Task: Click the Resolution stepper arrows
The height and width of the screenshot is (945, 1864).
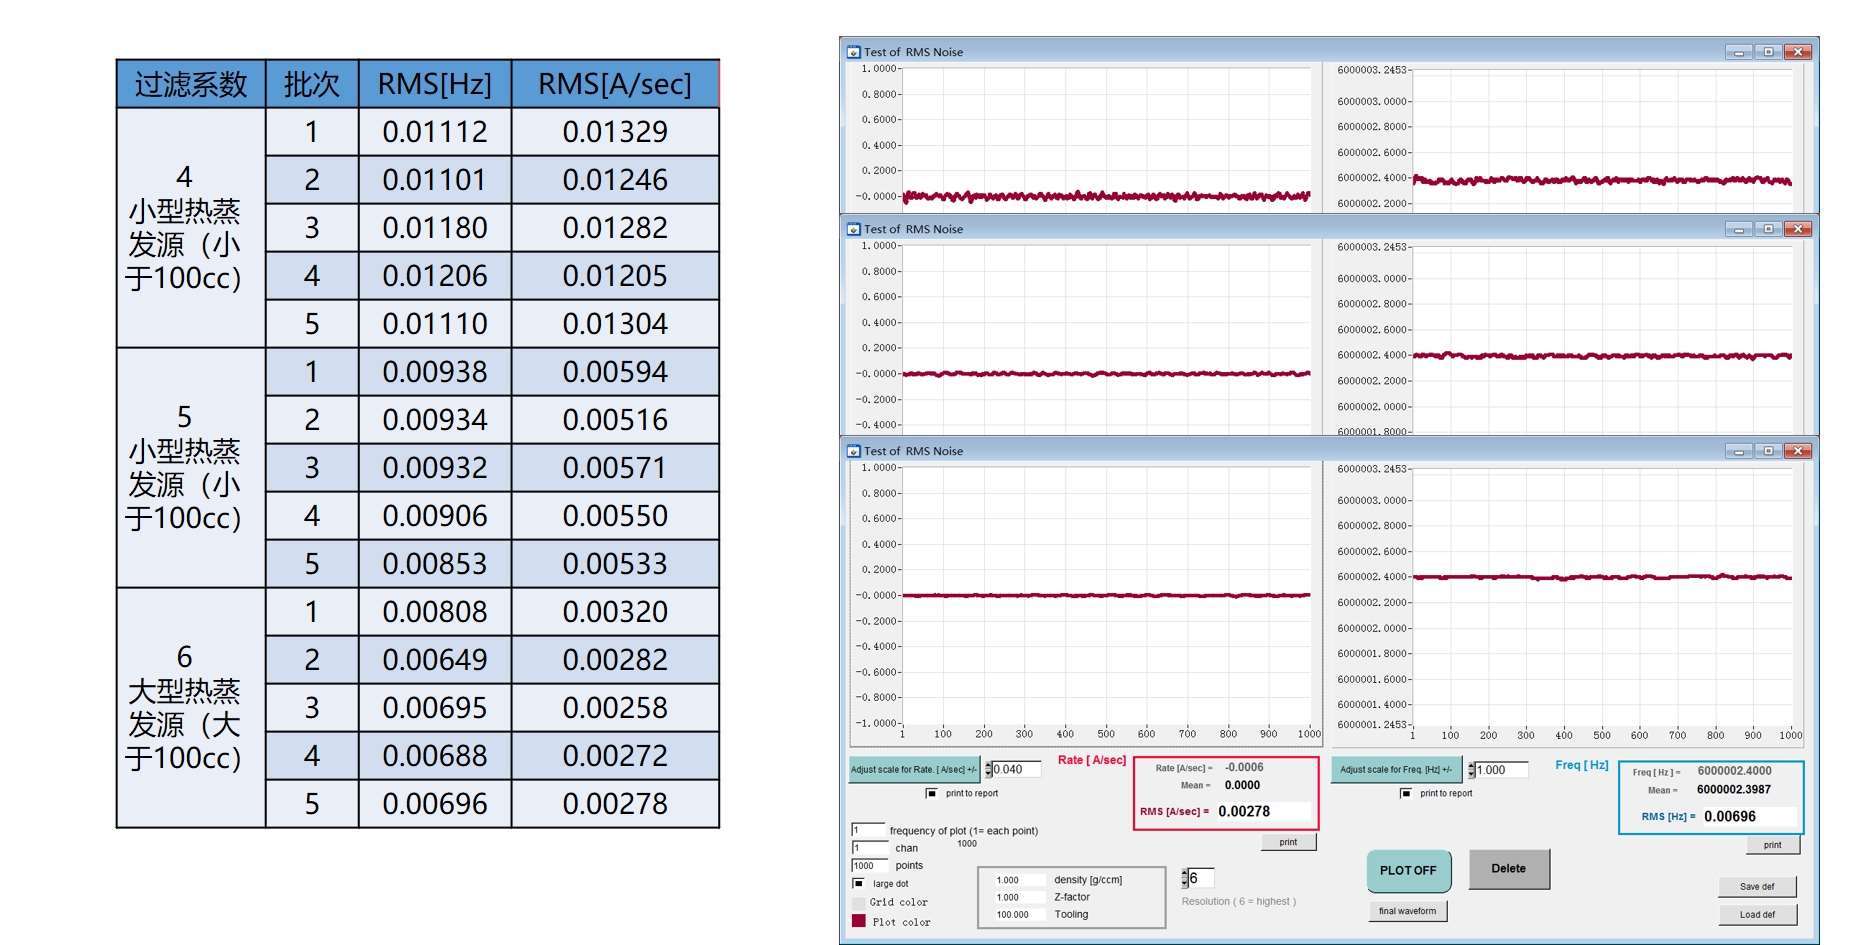Action: pyautogui.click(x=1185, y=878)
